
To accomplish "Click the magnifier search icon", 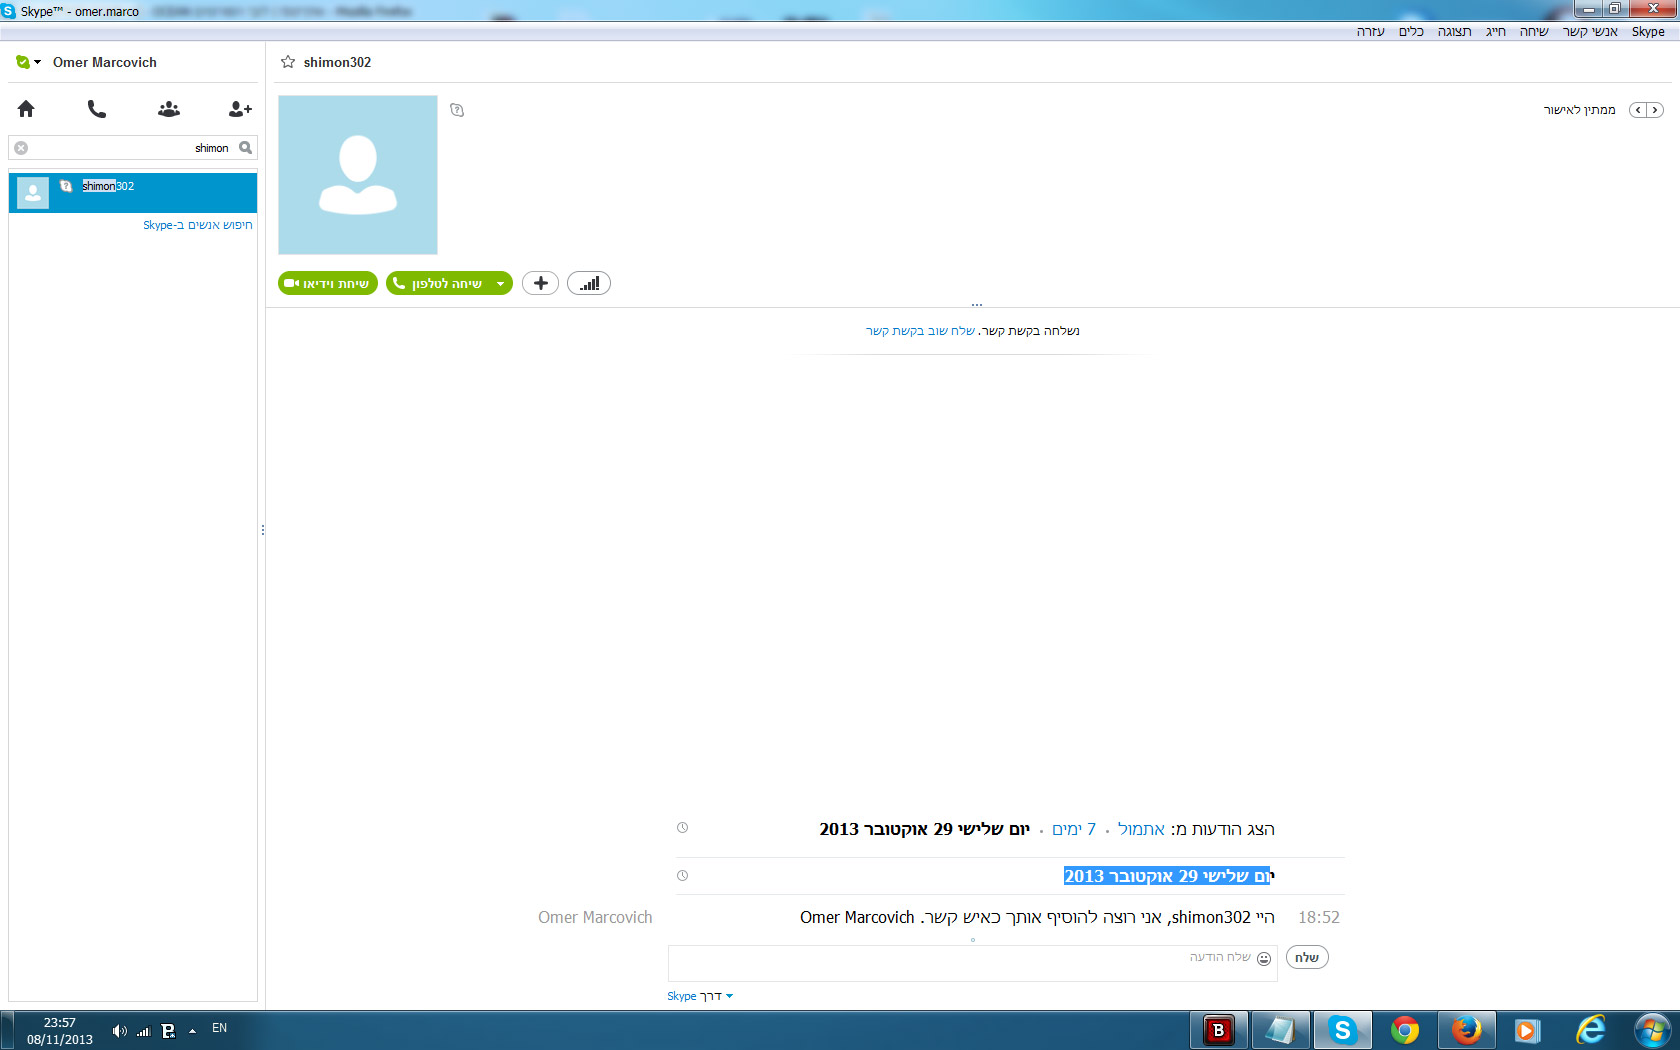I will coord(245,148).
